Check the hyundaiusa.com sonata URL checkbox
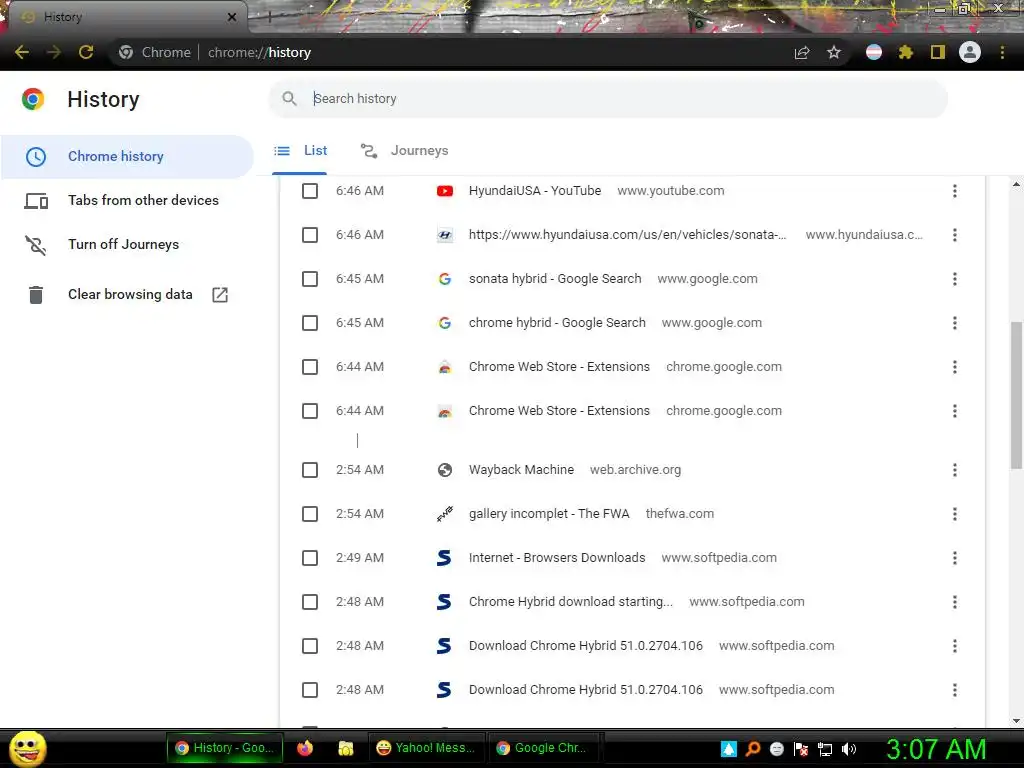 (x=310, y=235)
